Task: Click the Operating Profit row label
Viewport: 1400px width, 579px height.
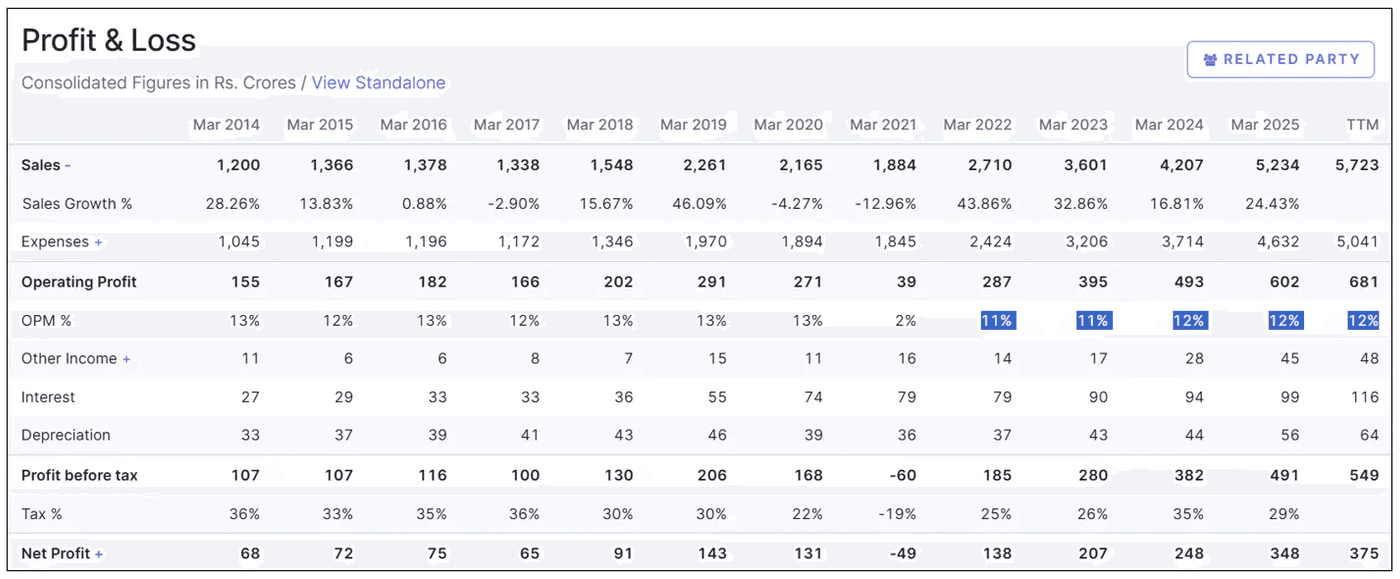Action: point(78,281)
